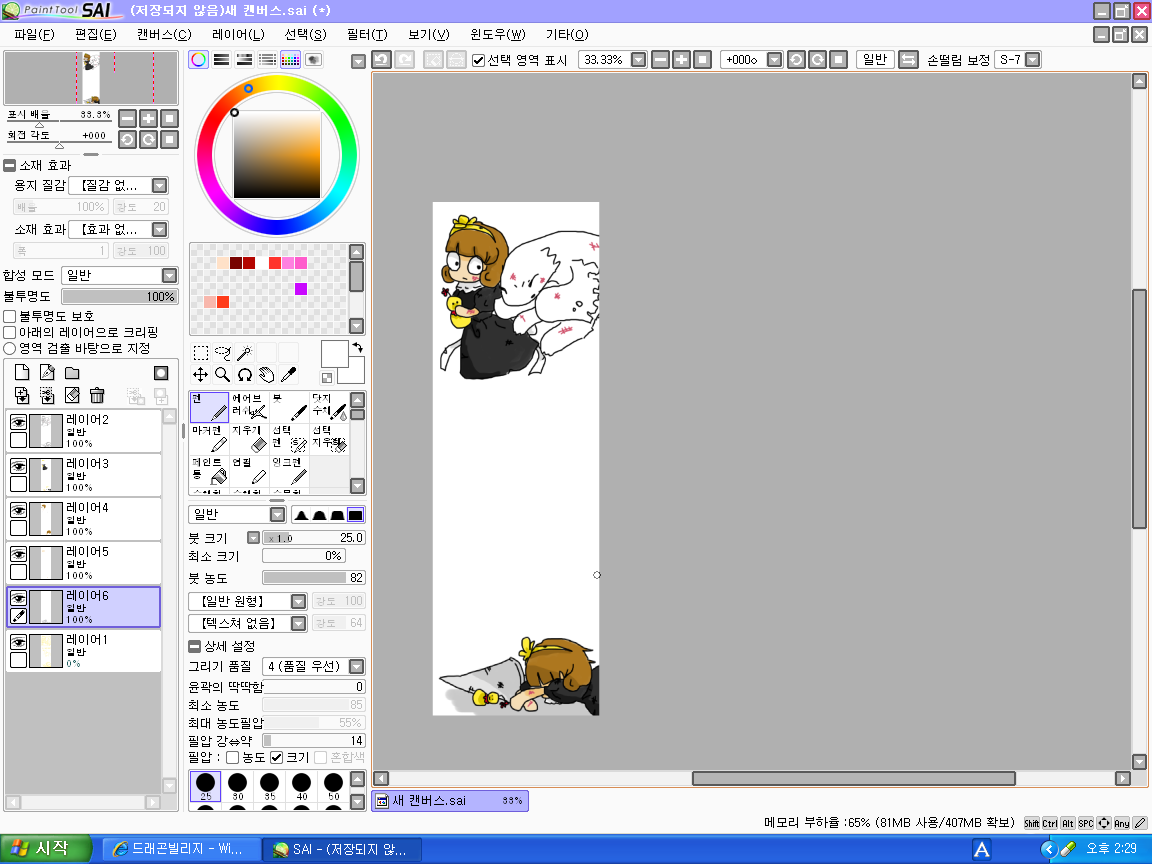The height and width of the screenshot is (864, 1152).
Task: Open 윈도우(W) menu
Action: click(x=497, y=35)
